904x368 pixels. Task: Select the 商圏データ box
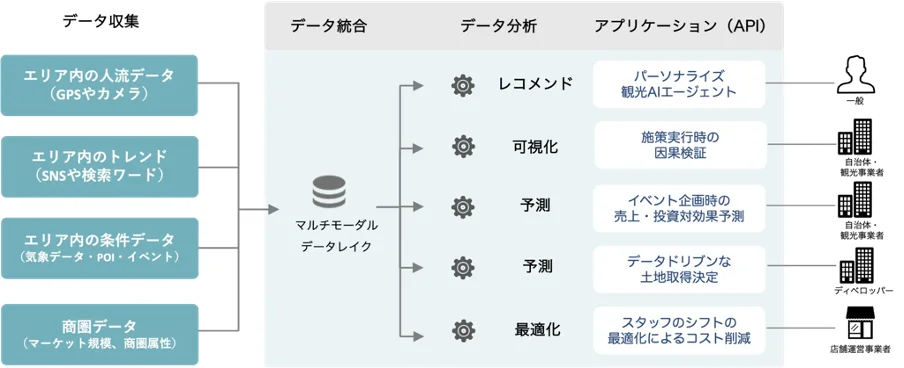pyautogui.click(x=99, y=335)
